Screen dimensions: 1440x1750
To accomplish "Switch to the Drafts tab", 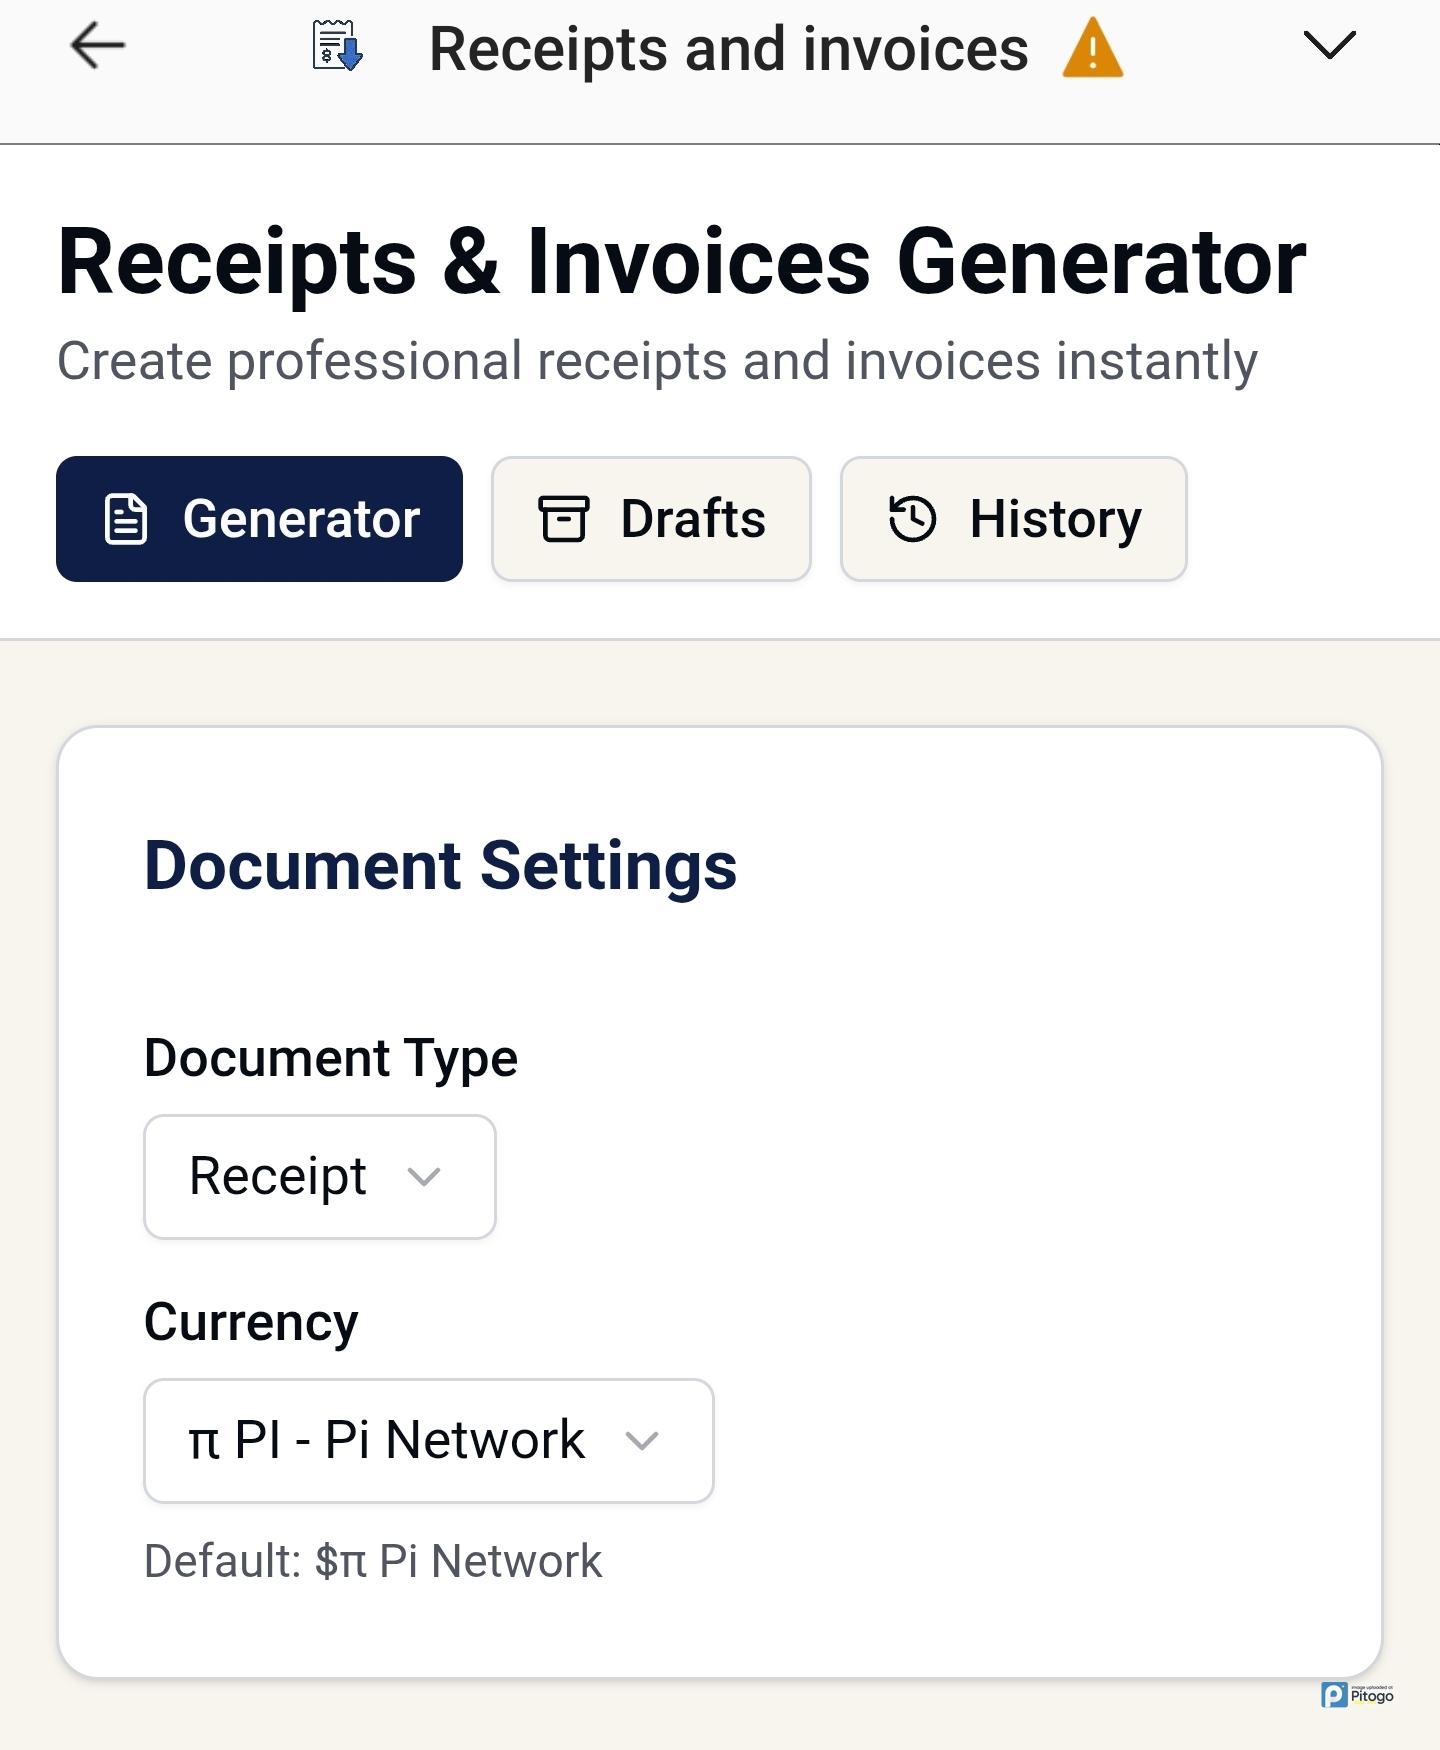I will coord(651,519).
